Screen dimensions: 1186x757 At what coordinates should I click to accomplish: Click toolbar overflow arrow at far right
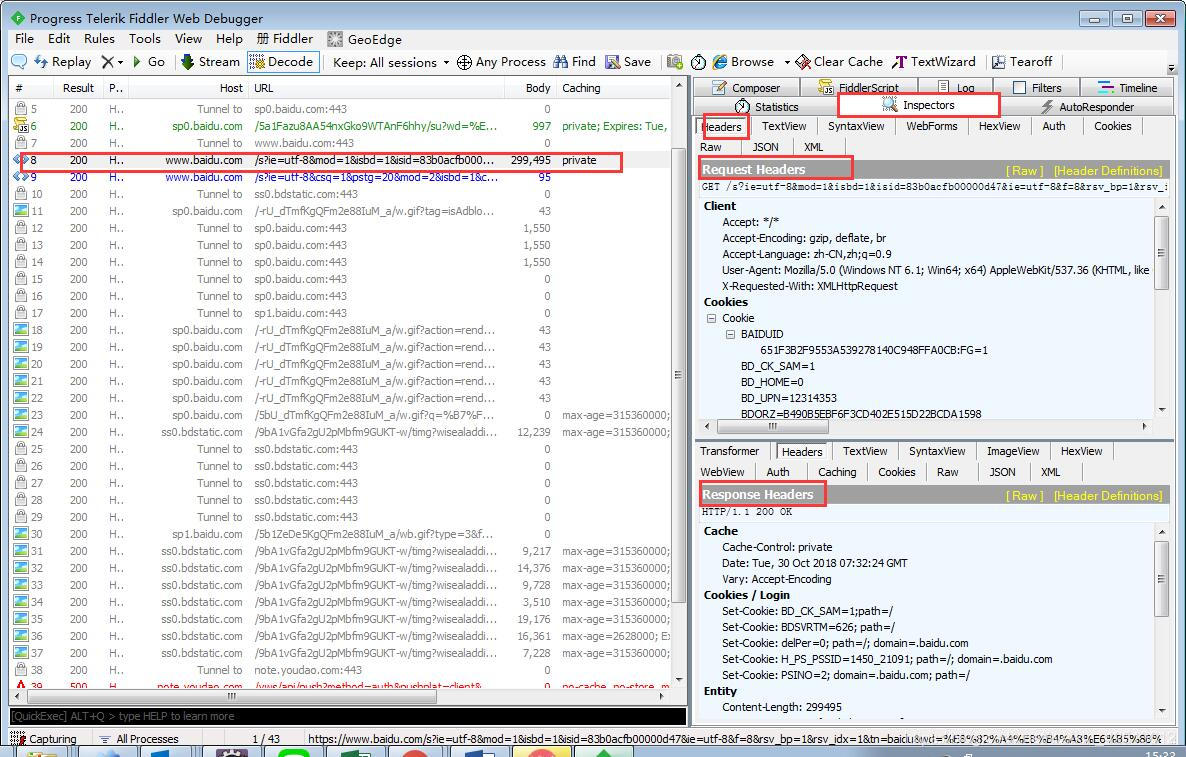click(1172, 68)
